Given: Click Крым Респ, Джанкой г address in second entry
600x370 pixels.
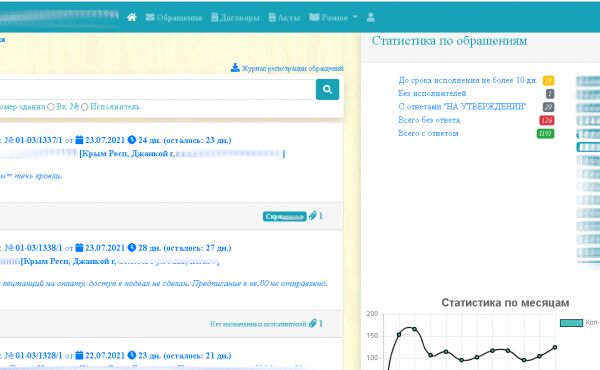Looking at the screenshot, I should [68, 262].
